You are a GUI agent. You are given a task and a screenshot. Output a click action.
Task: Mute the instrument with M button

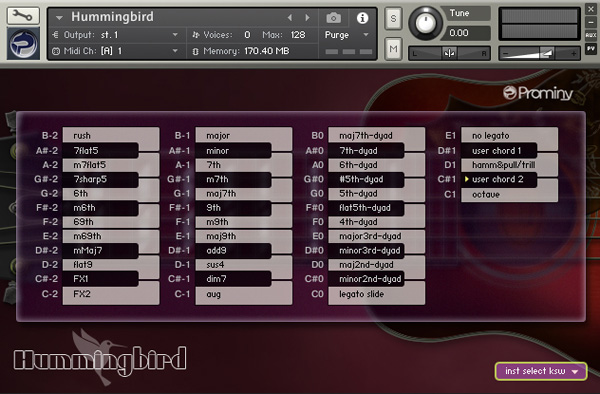pos(393,49)
